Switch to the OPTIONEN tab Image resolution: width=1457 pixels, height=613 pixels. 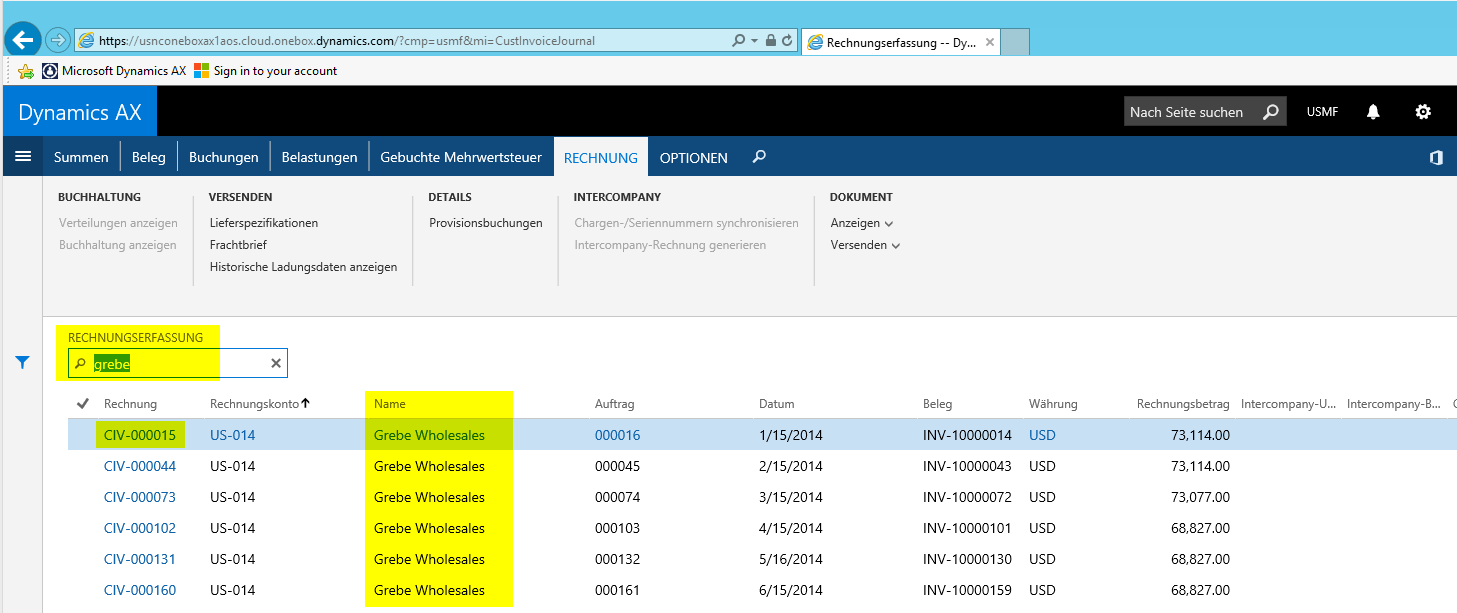693,157
